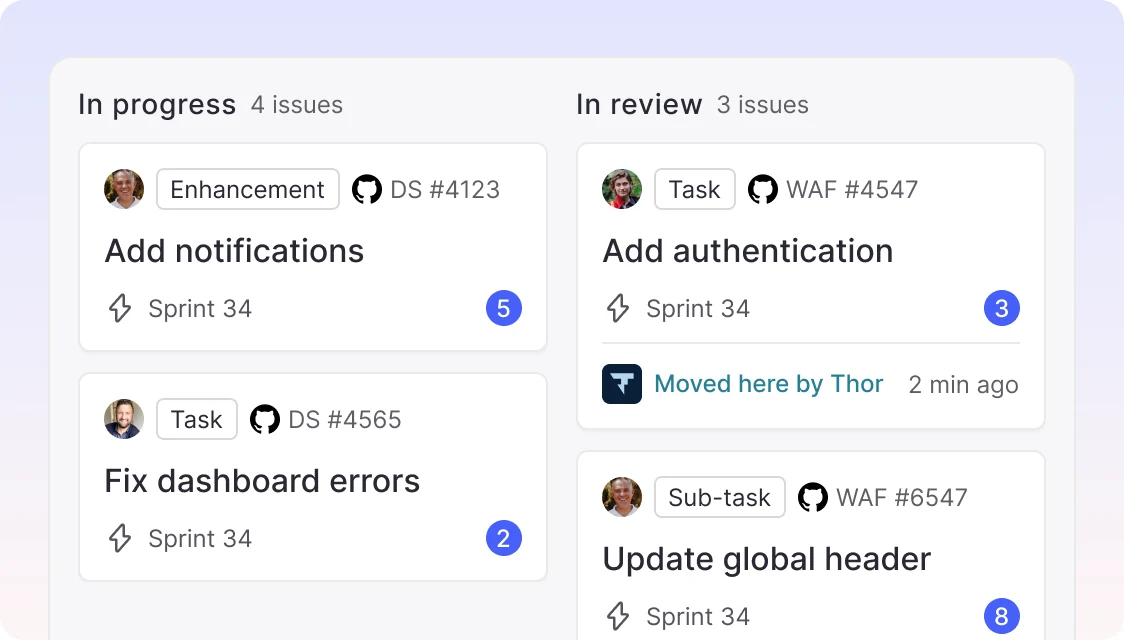Click the sprint bolt icon on Fix dashboard errors card
Viewport: 1124px width, 640px height.
pos(120,538)
